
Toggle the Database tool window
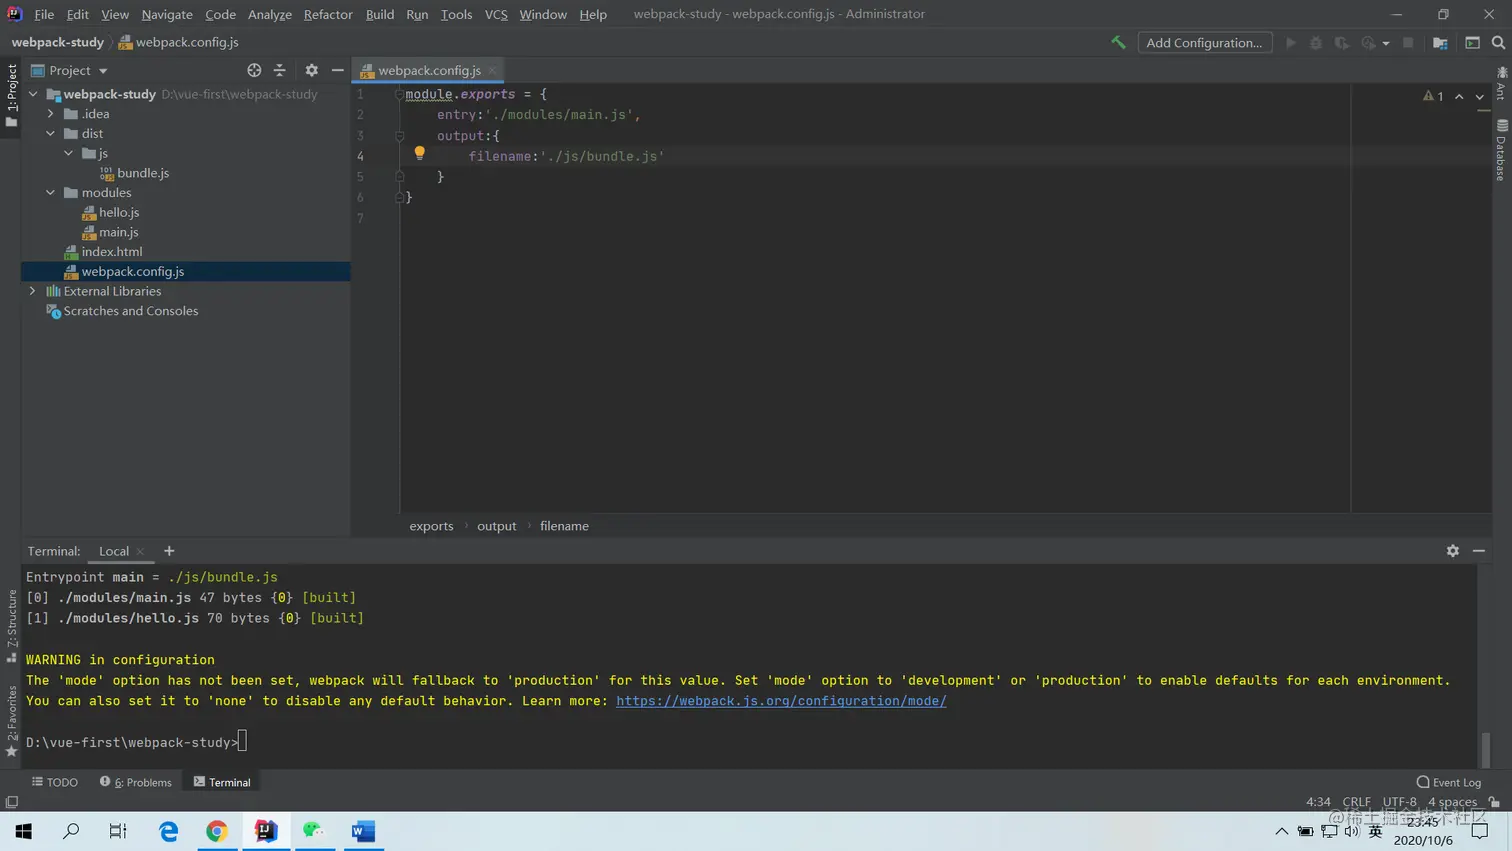pos(1501,151)
